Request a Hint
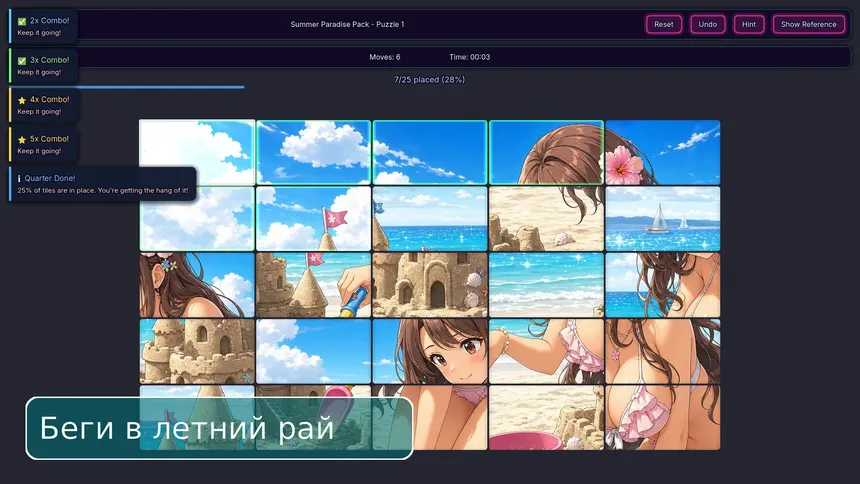860x484 pixels. 749,24
